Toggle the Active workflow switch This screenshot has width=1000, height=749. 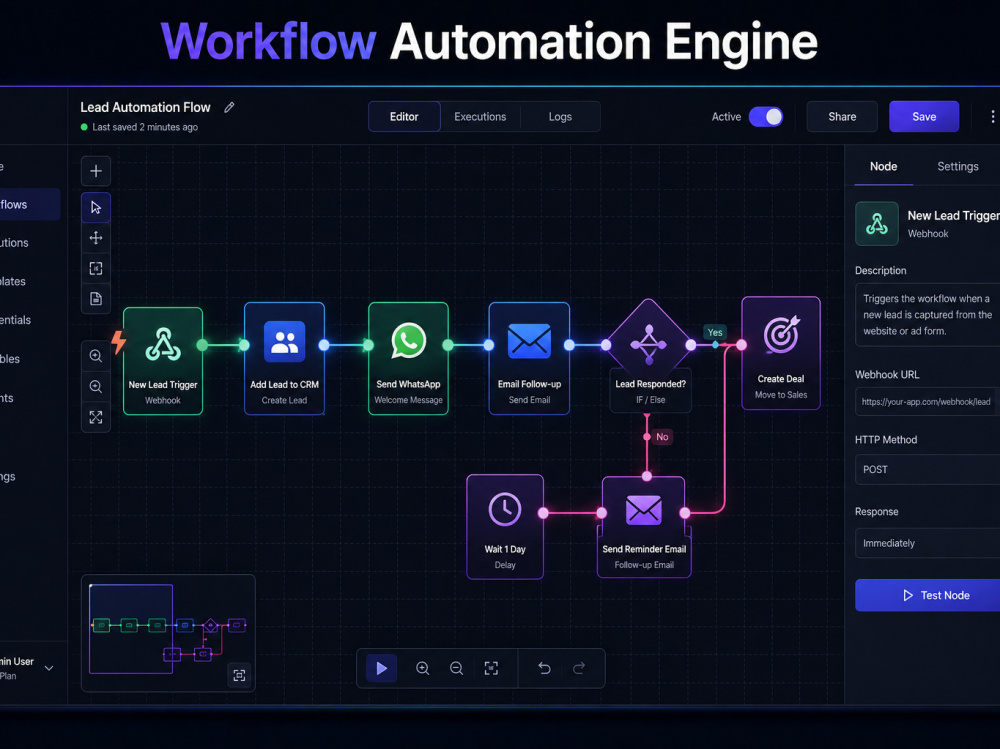pyautogui.click(x=766, y=117)
